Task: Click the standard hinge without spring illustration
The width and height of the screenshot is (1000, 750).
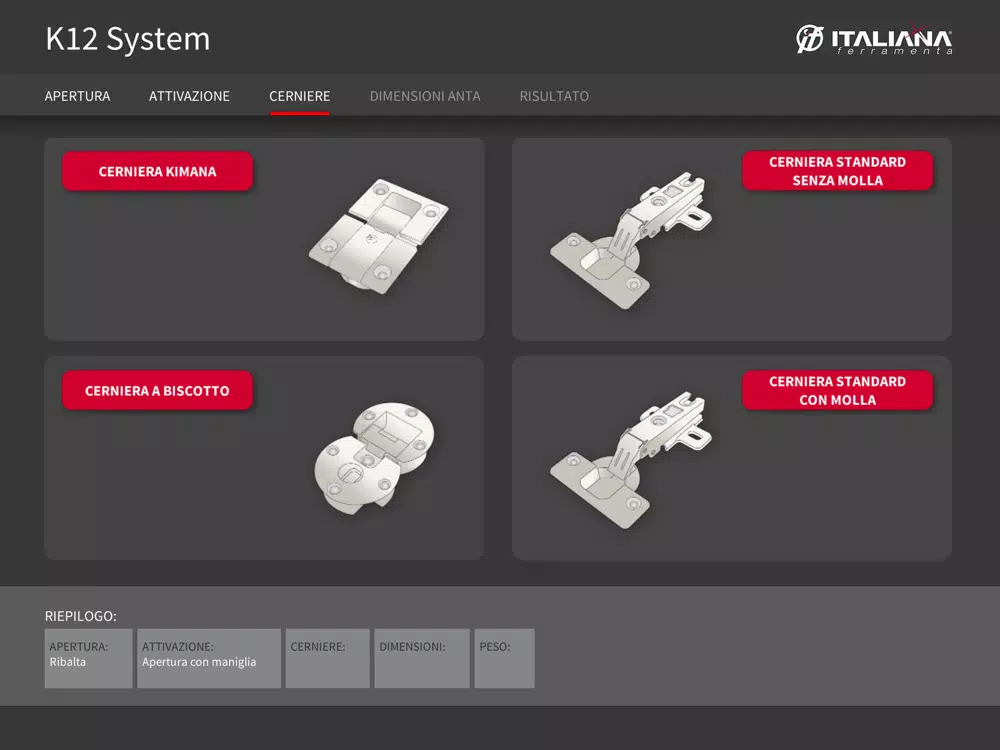Action: click(x=631, y=240)
